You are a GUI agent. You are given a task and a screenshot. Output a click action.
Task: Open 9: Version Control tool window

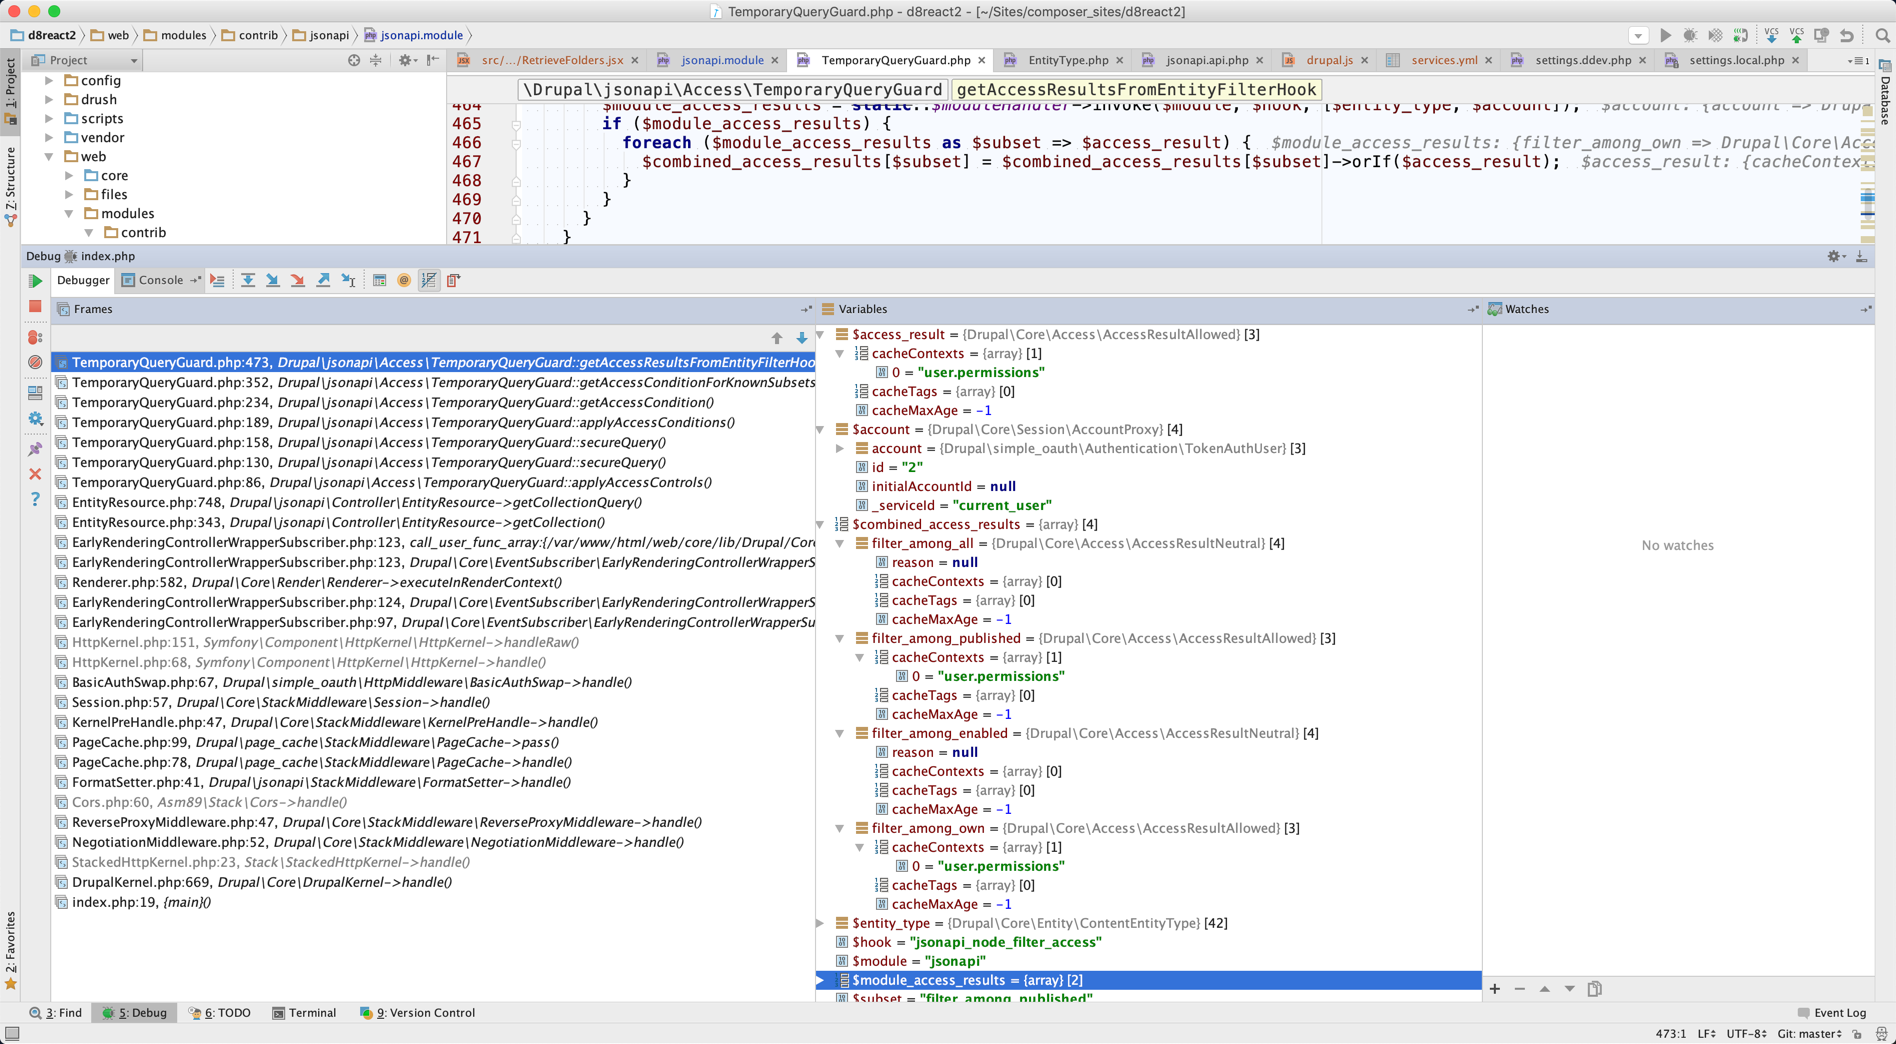pyautogui.click(x=418, y=1013)
